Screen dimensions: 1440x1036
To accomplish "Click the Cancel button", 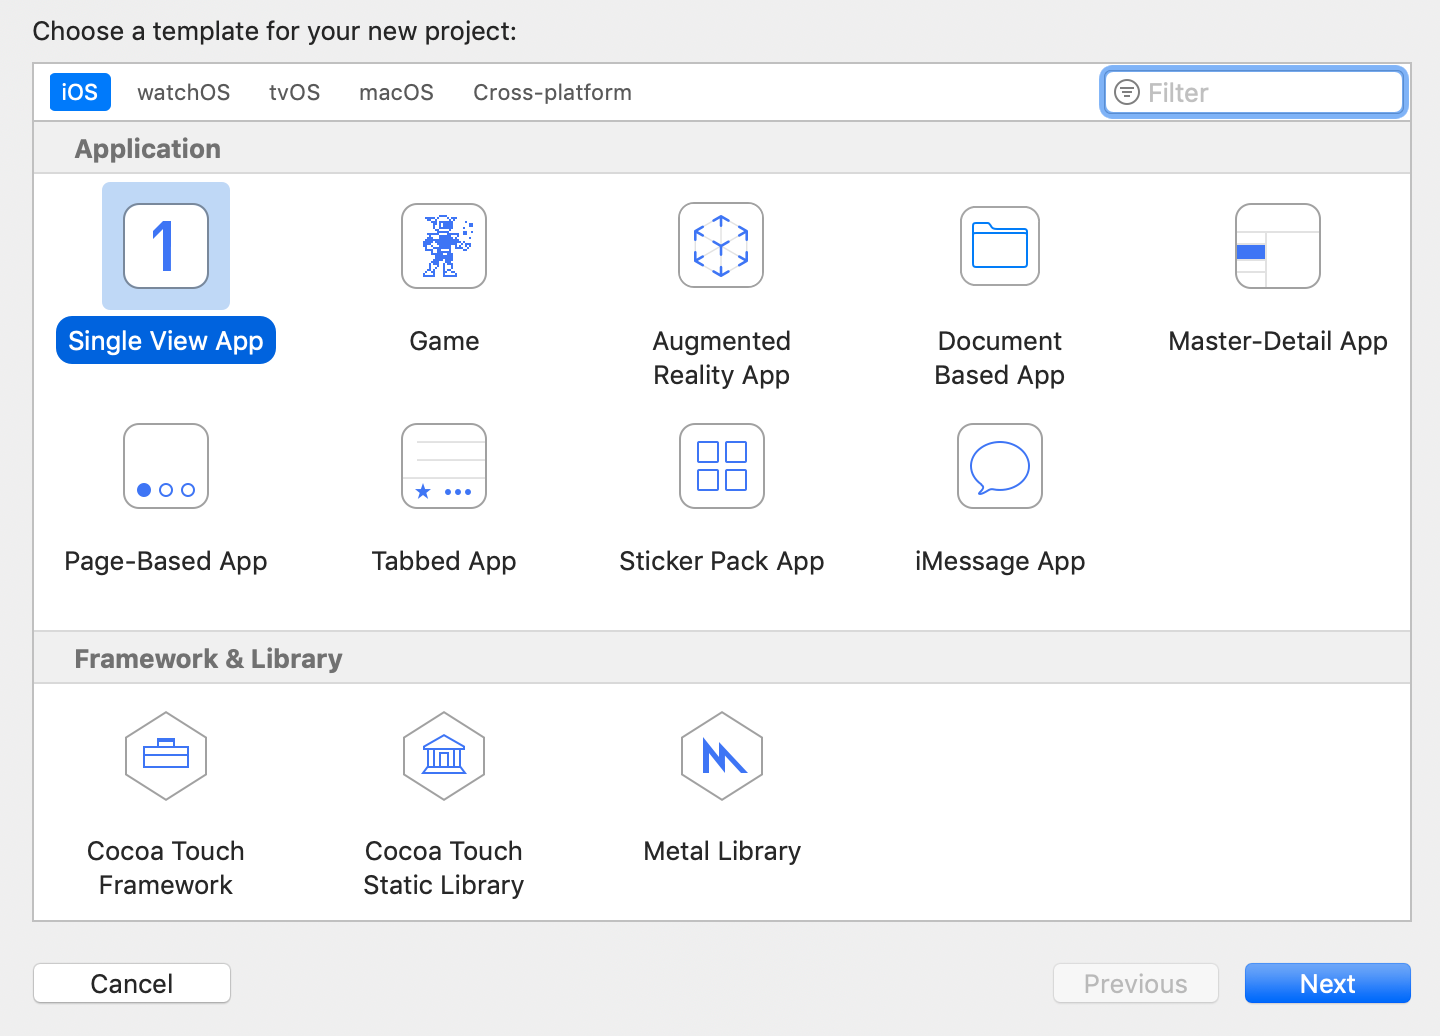I will tap(132, 983).
